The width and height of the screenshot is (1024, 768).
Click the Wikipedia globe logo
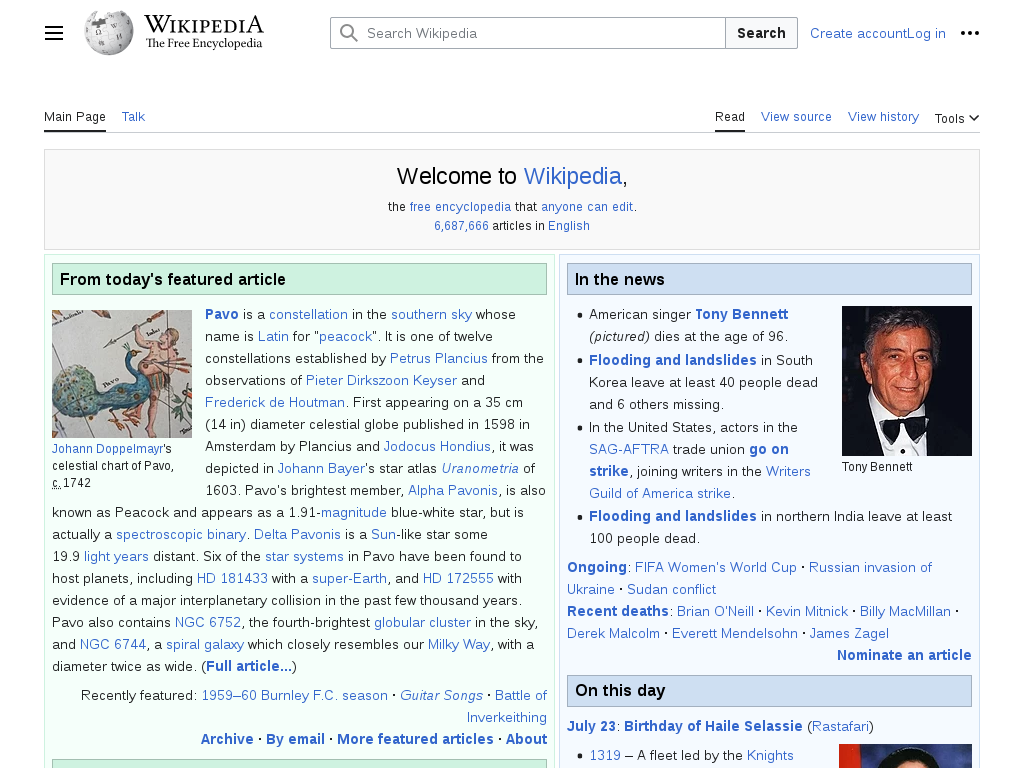(x=108, y=33)
